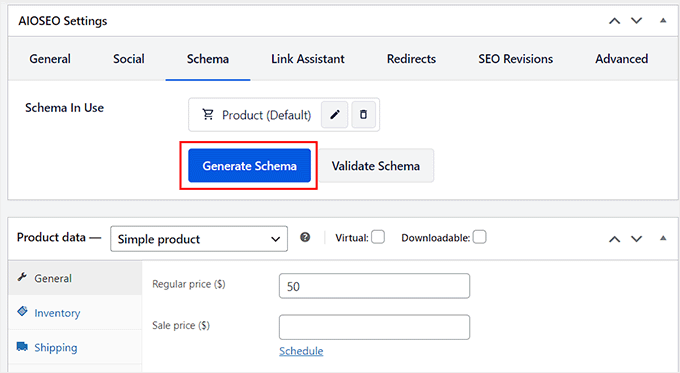
Task: Move AIOSEO Settings panel down
Action: click(x=636, y=21)
